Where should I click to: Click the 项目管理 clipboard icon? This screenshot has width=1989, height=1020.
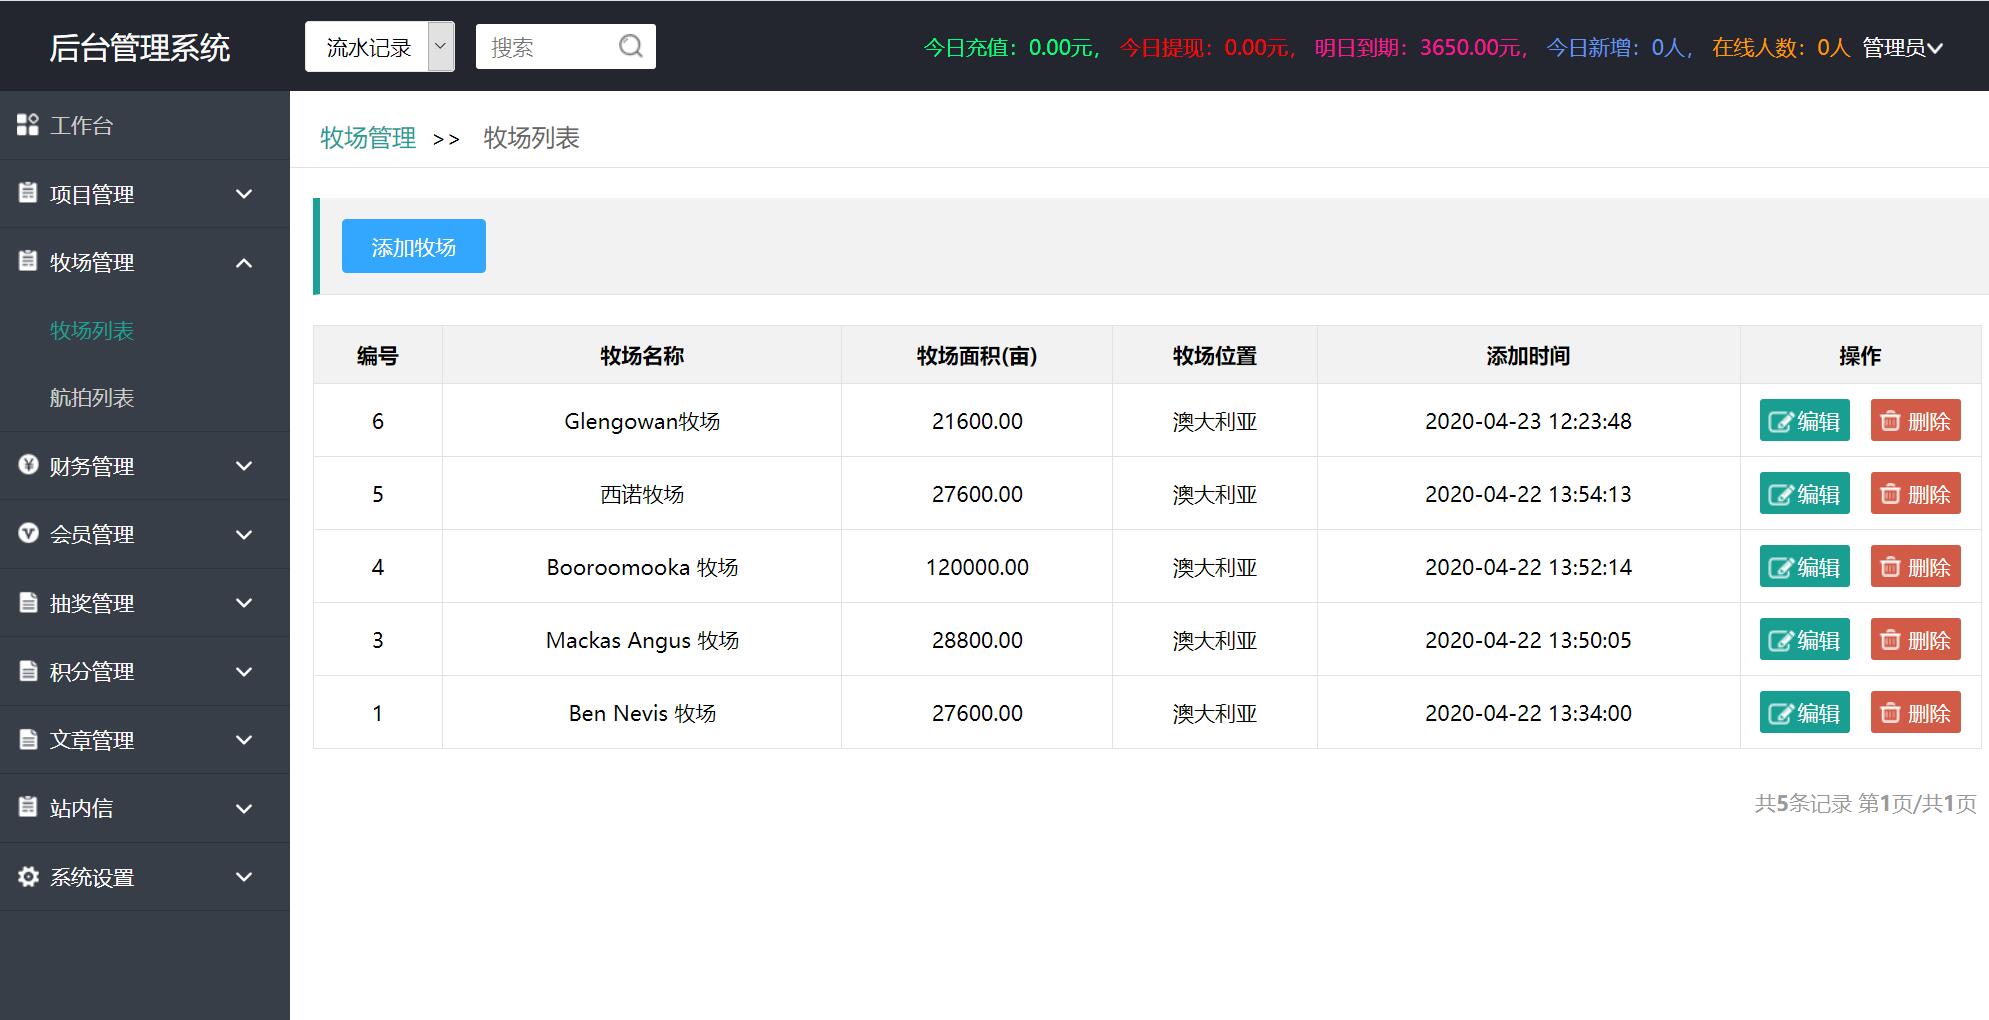click(x=27, y=194)
